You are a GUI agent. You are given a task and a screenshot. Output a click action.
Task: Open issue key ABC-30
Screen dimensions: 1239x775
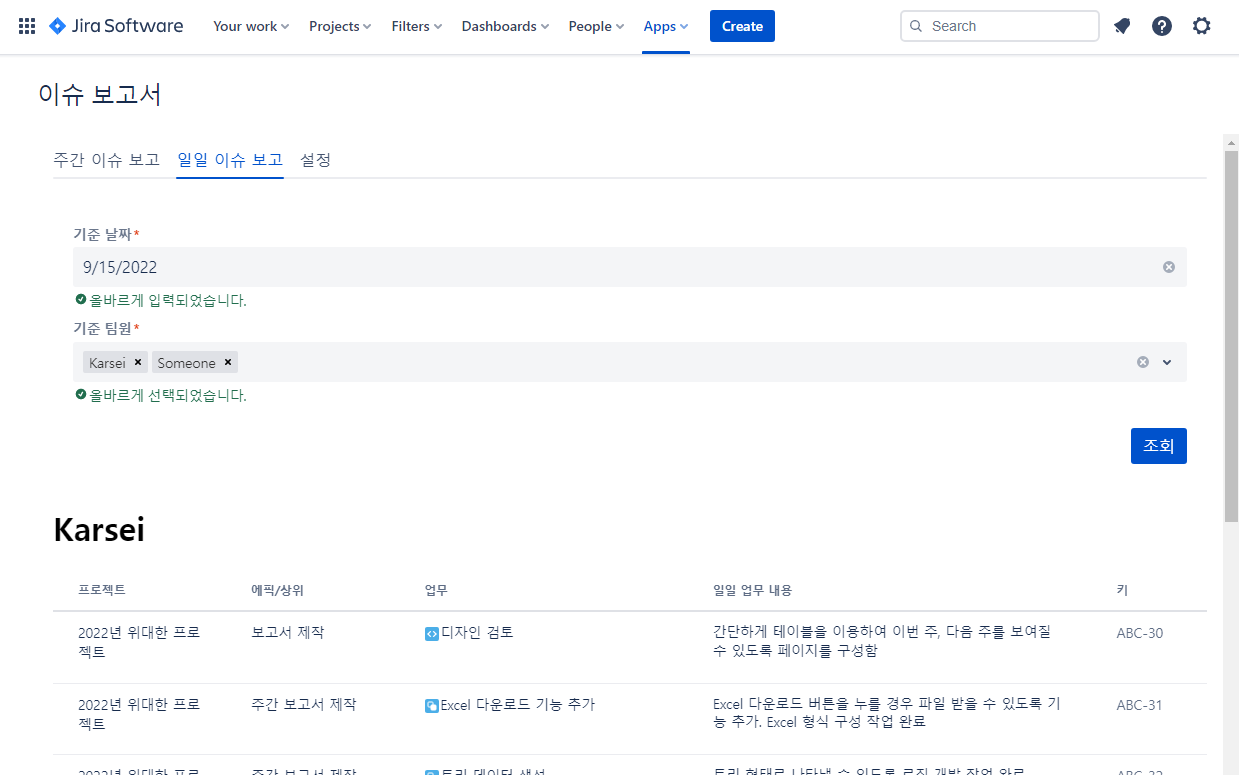[1140, 633]
